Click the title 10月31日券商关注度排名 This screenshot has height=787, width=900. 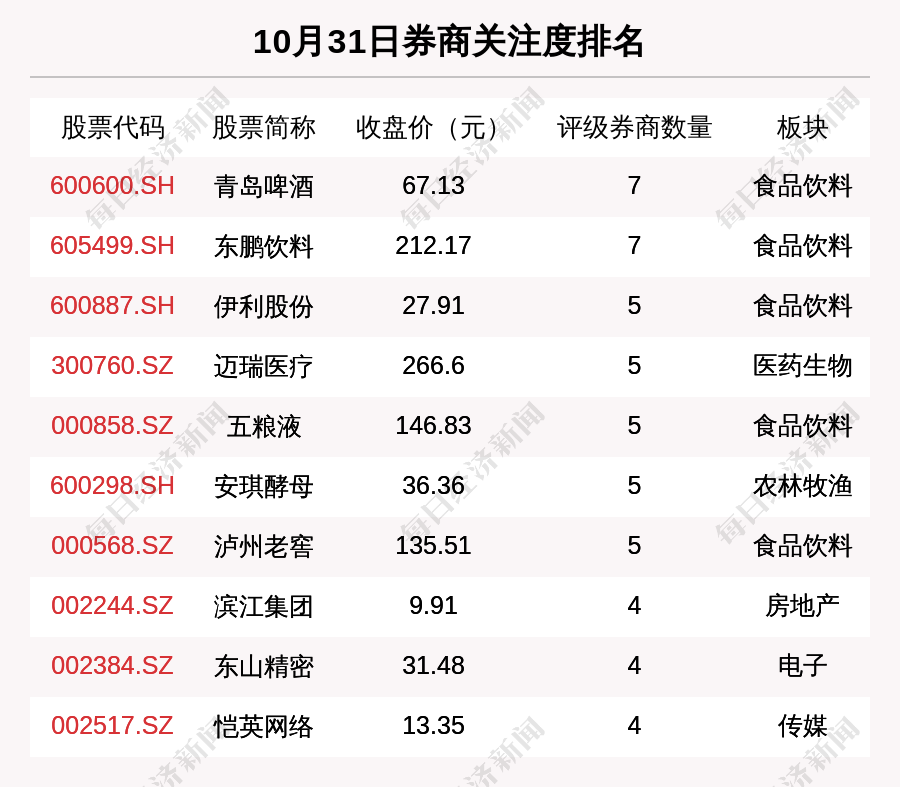click(x=448, y=42)
